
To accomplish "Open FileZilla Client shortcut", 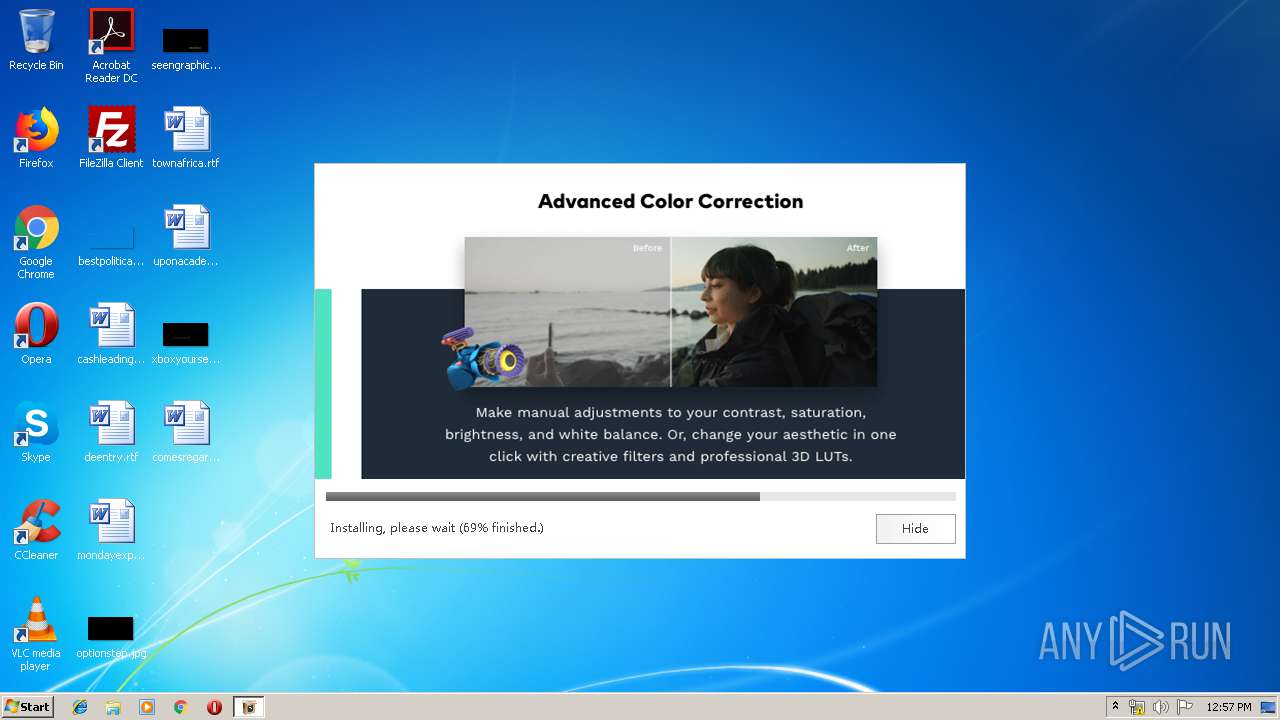I will [x=111, y=138].
